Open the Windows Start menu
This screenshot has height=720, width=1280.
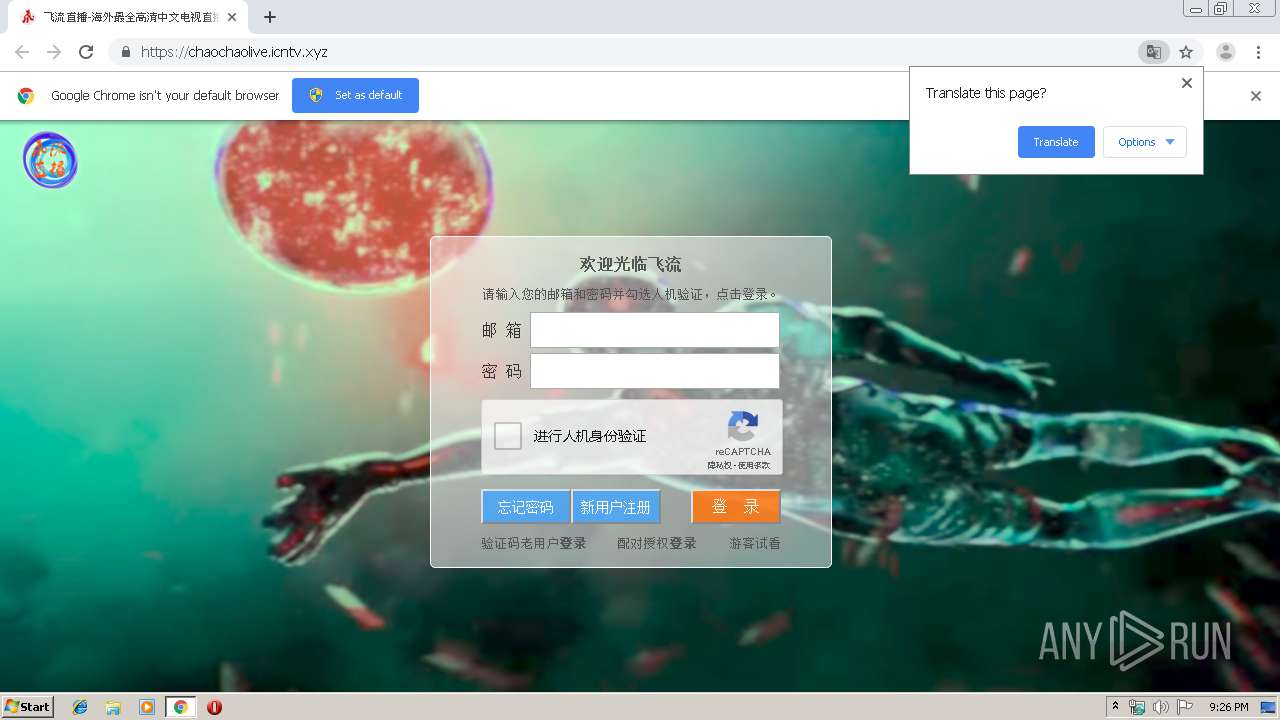tap(27, 707)
